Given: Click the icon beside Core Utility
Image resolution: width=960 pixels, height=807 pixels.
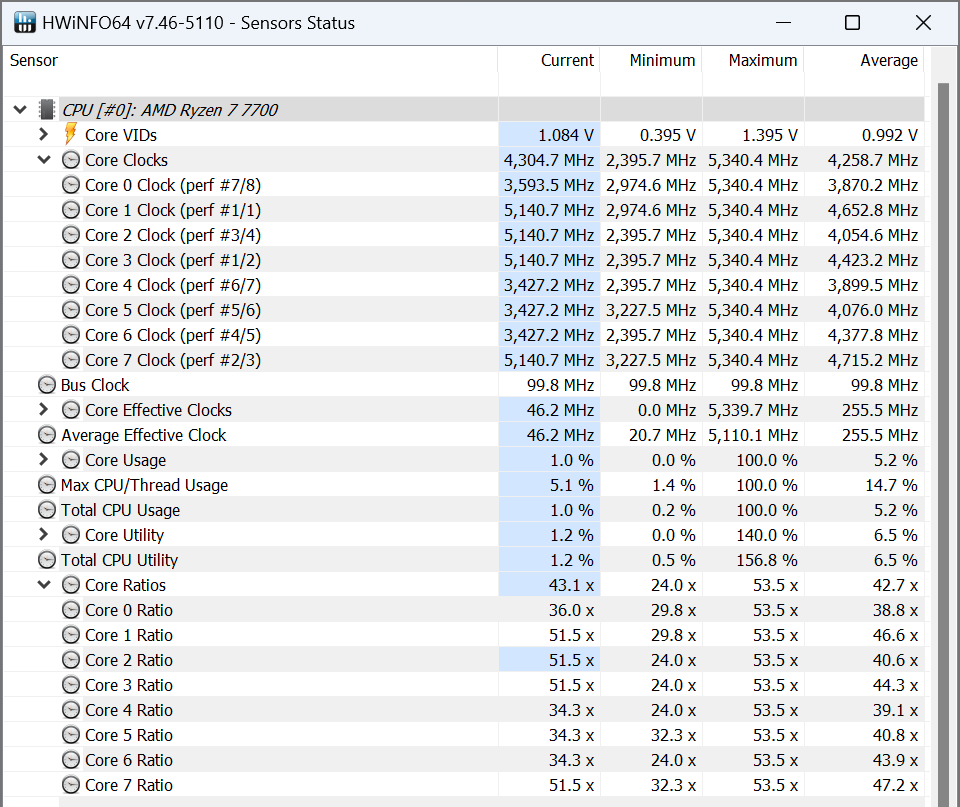Looking at the screenshot, I should click(71, 535).
